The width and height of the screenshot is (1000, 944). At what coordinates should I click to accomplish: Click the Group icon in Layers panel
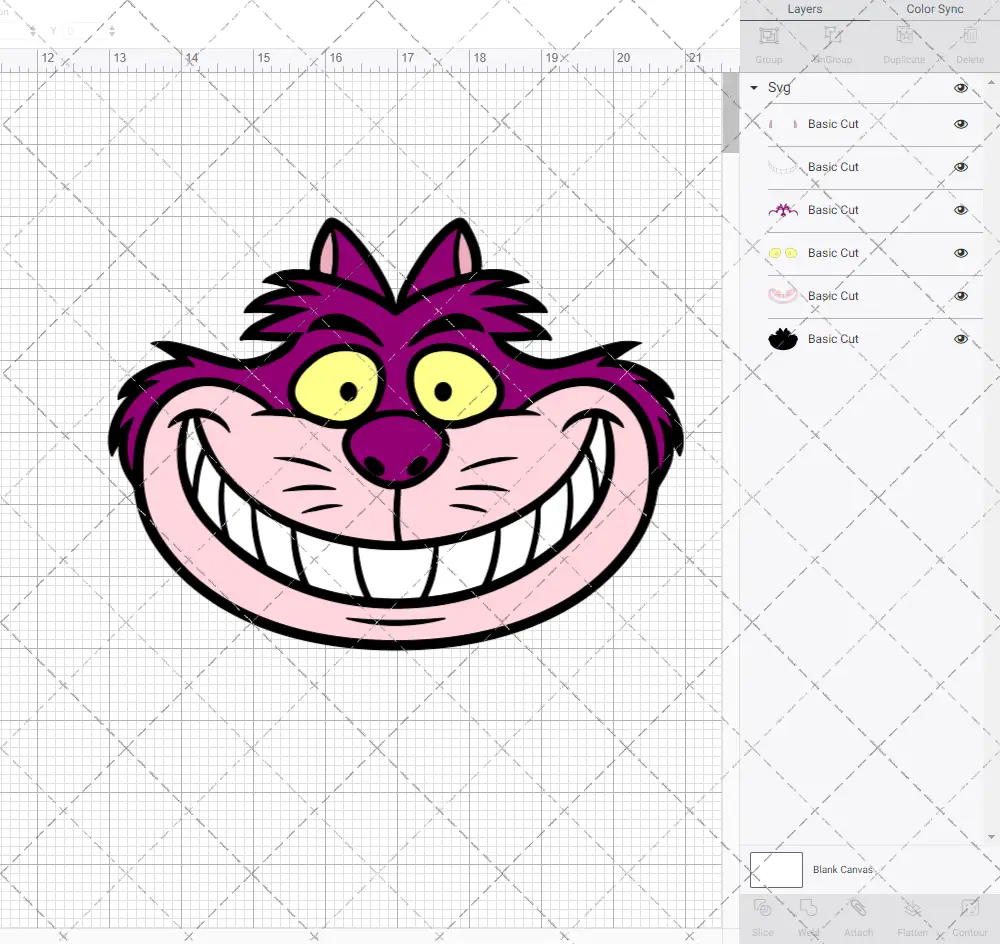pos(768,36)
